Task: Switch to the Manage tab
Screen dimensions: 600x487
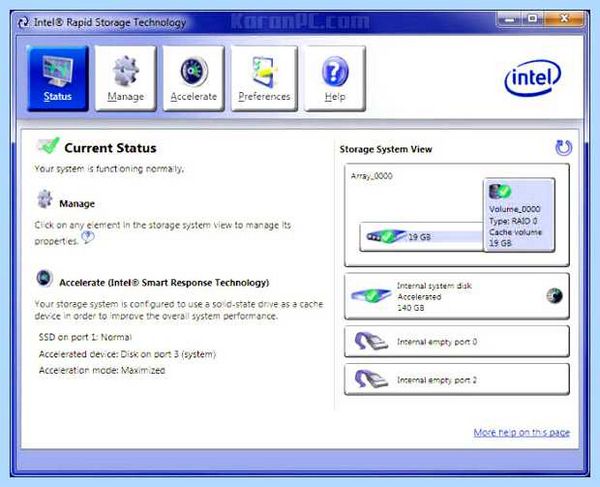Action: pyautogui.click(x=126, y=78)
